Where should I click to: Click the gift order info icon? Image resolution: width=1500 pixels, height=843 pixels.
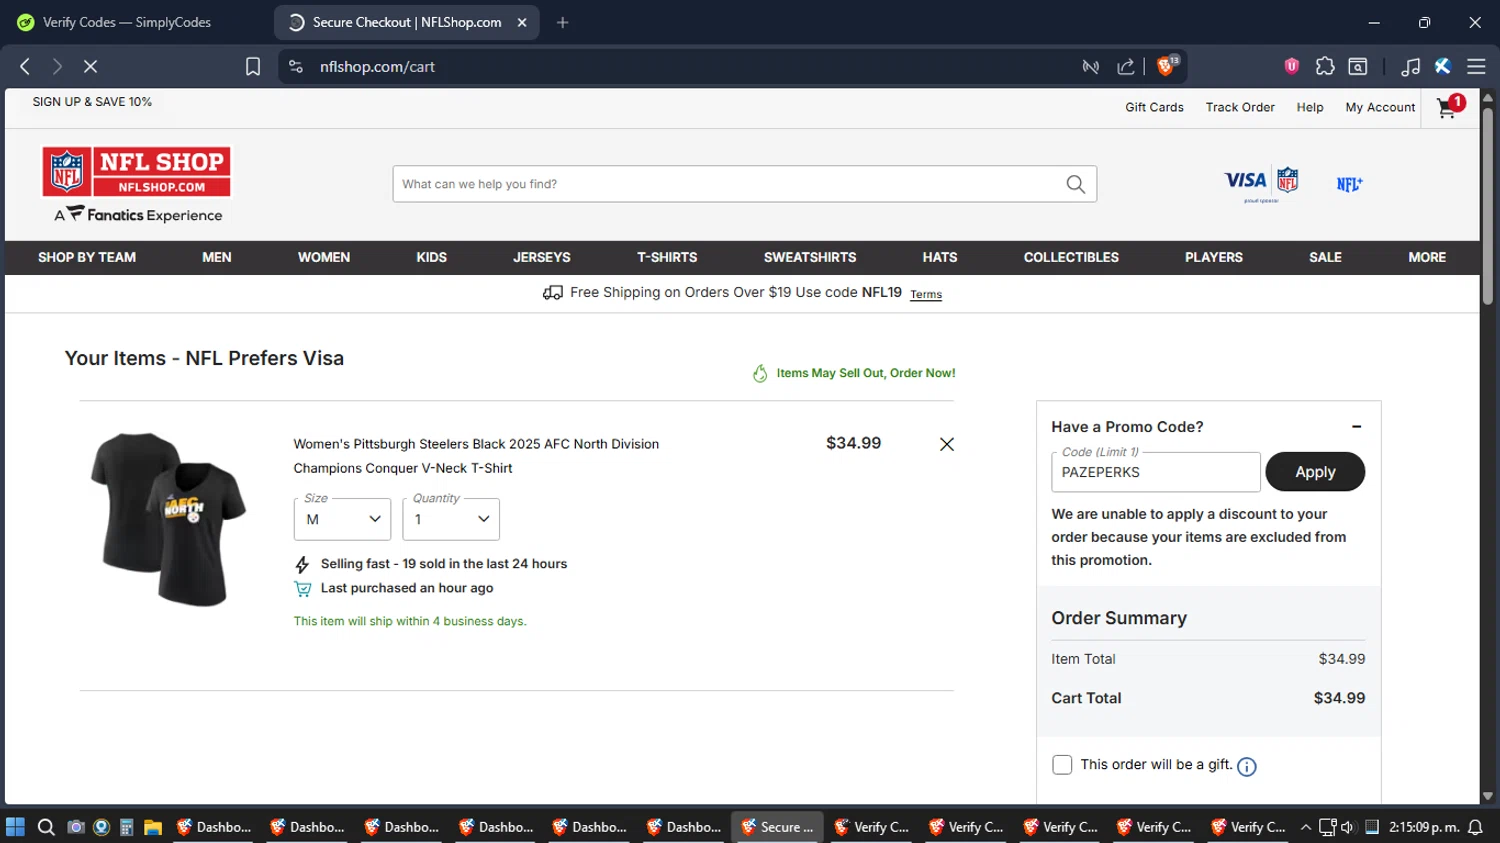1247,767
